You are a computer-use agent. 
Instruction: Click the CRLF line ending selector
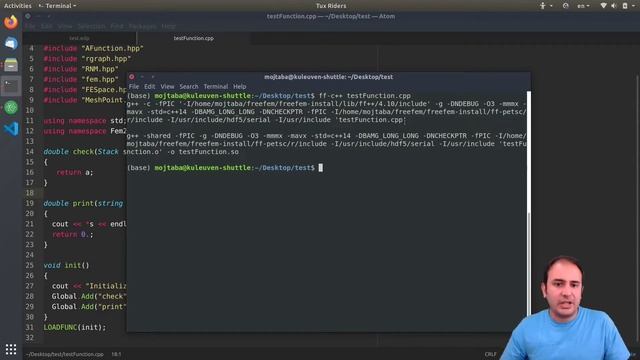coord(491,354)
